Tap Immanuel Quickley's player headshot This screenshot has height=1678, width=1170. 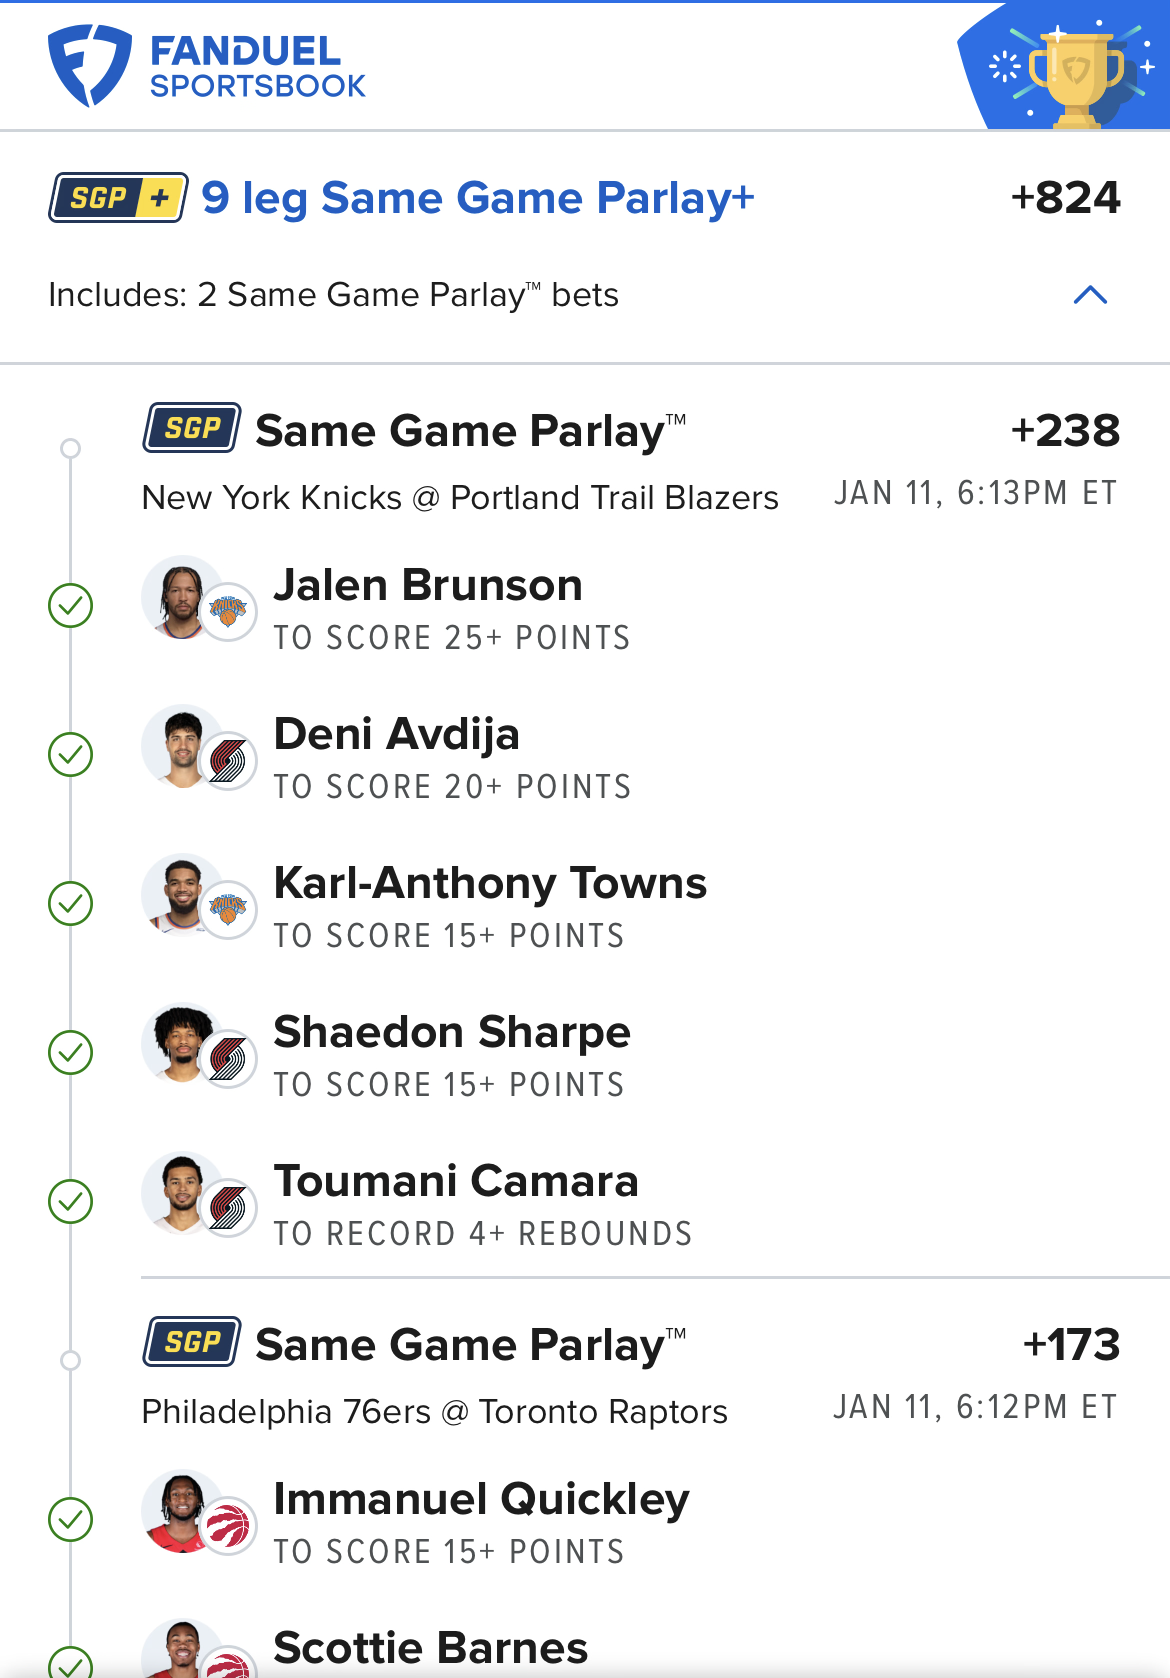pos(182,1511)
